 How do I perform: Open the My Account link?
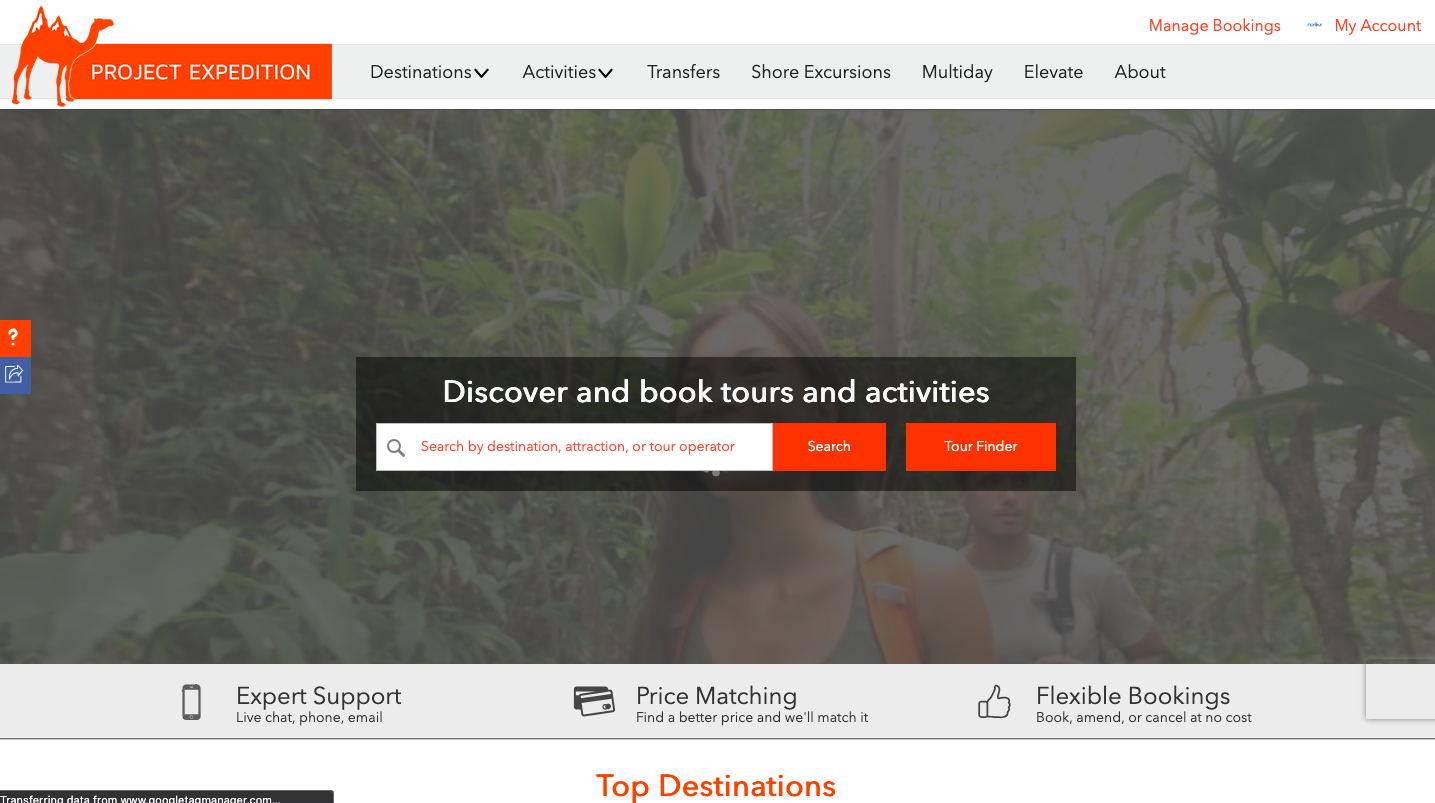click(x=1377, y=26)
